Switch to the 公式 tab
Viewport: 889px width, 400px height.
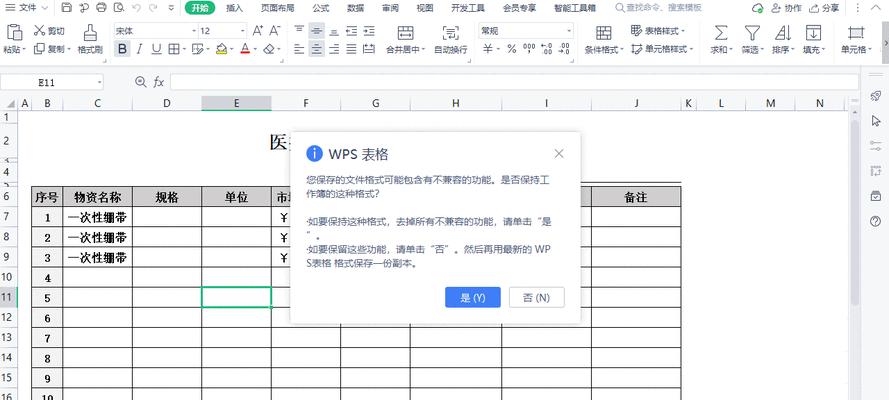pos(320,8)
